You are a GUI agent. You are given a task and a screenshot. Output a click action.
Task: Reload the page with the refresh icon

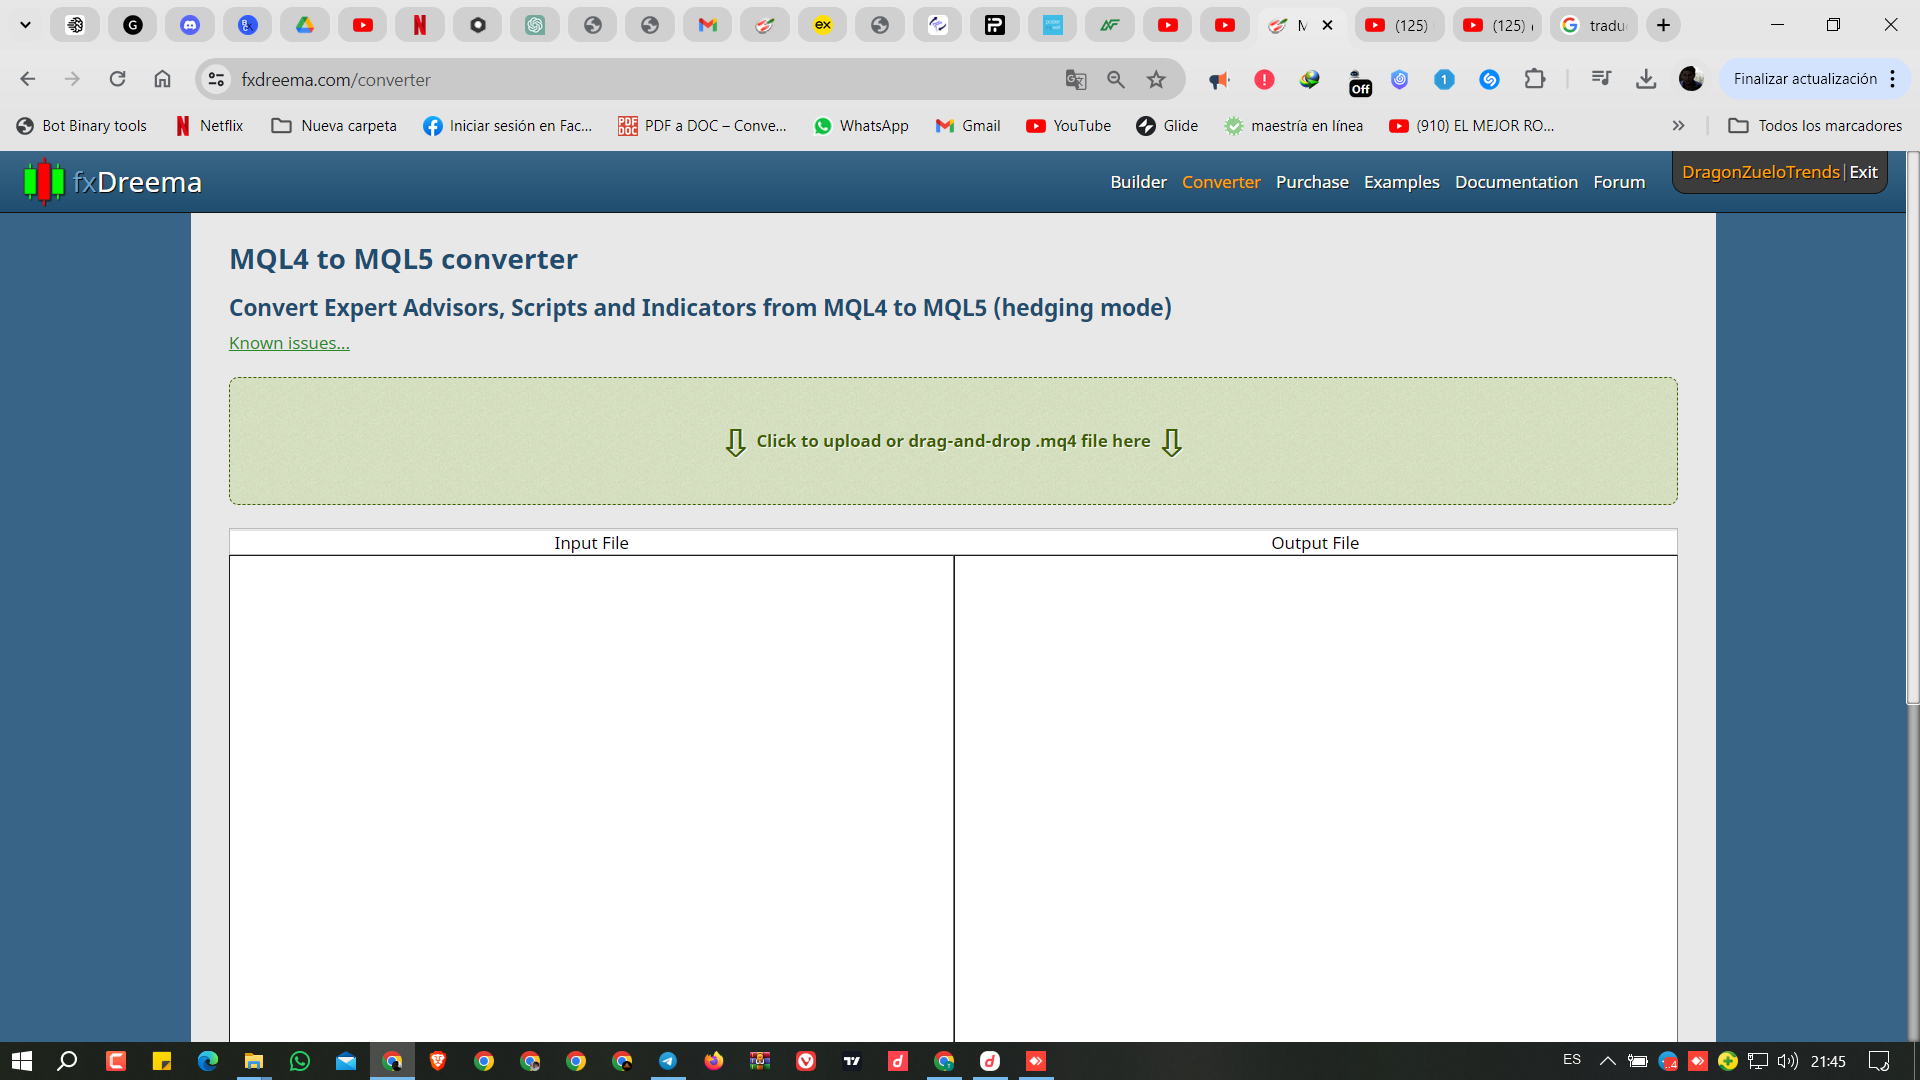pos(117,79)
